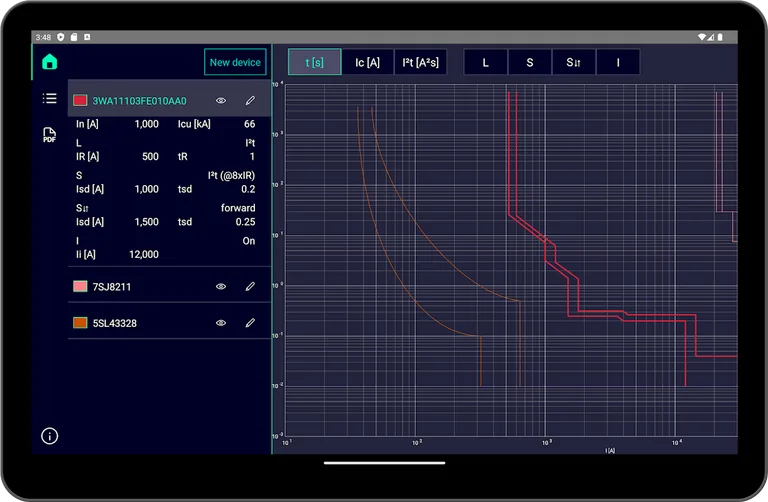Export the curves using the PDF icon

click(x=49, y=135)
